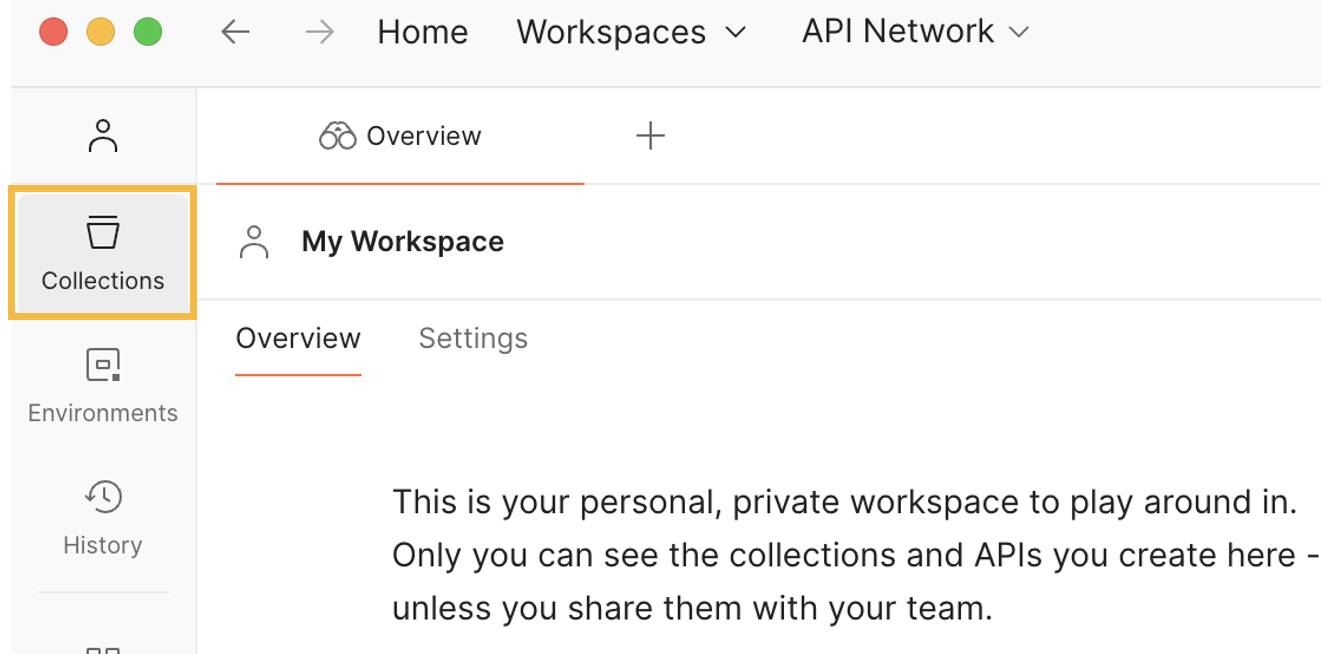Click the person icon beside My Workspace

pyautogui.click(x=254, y=242)
